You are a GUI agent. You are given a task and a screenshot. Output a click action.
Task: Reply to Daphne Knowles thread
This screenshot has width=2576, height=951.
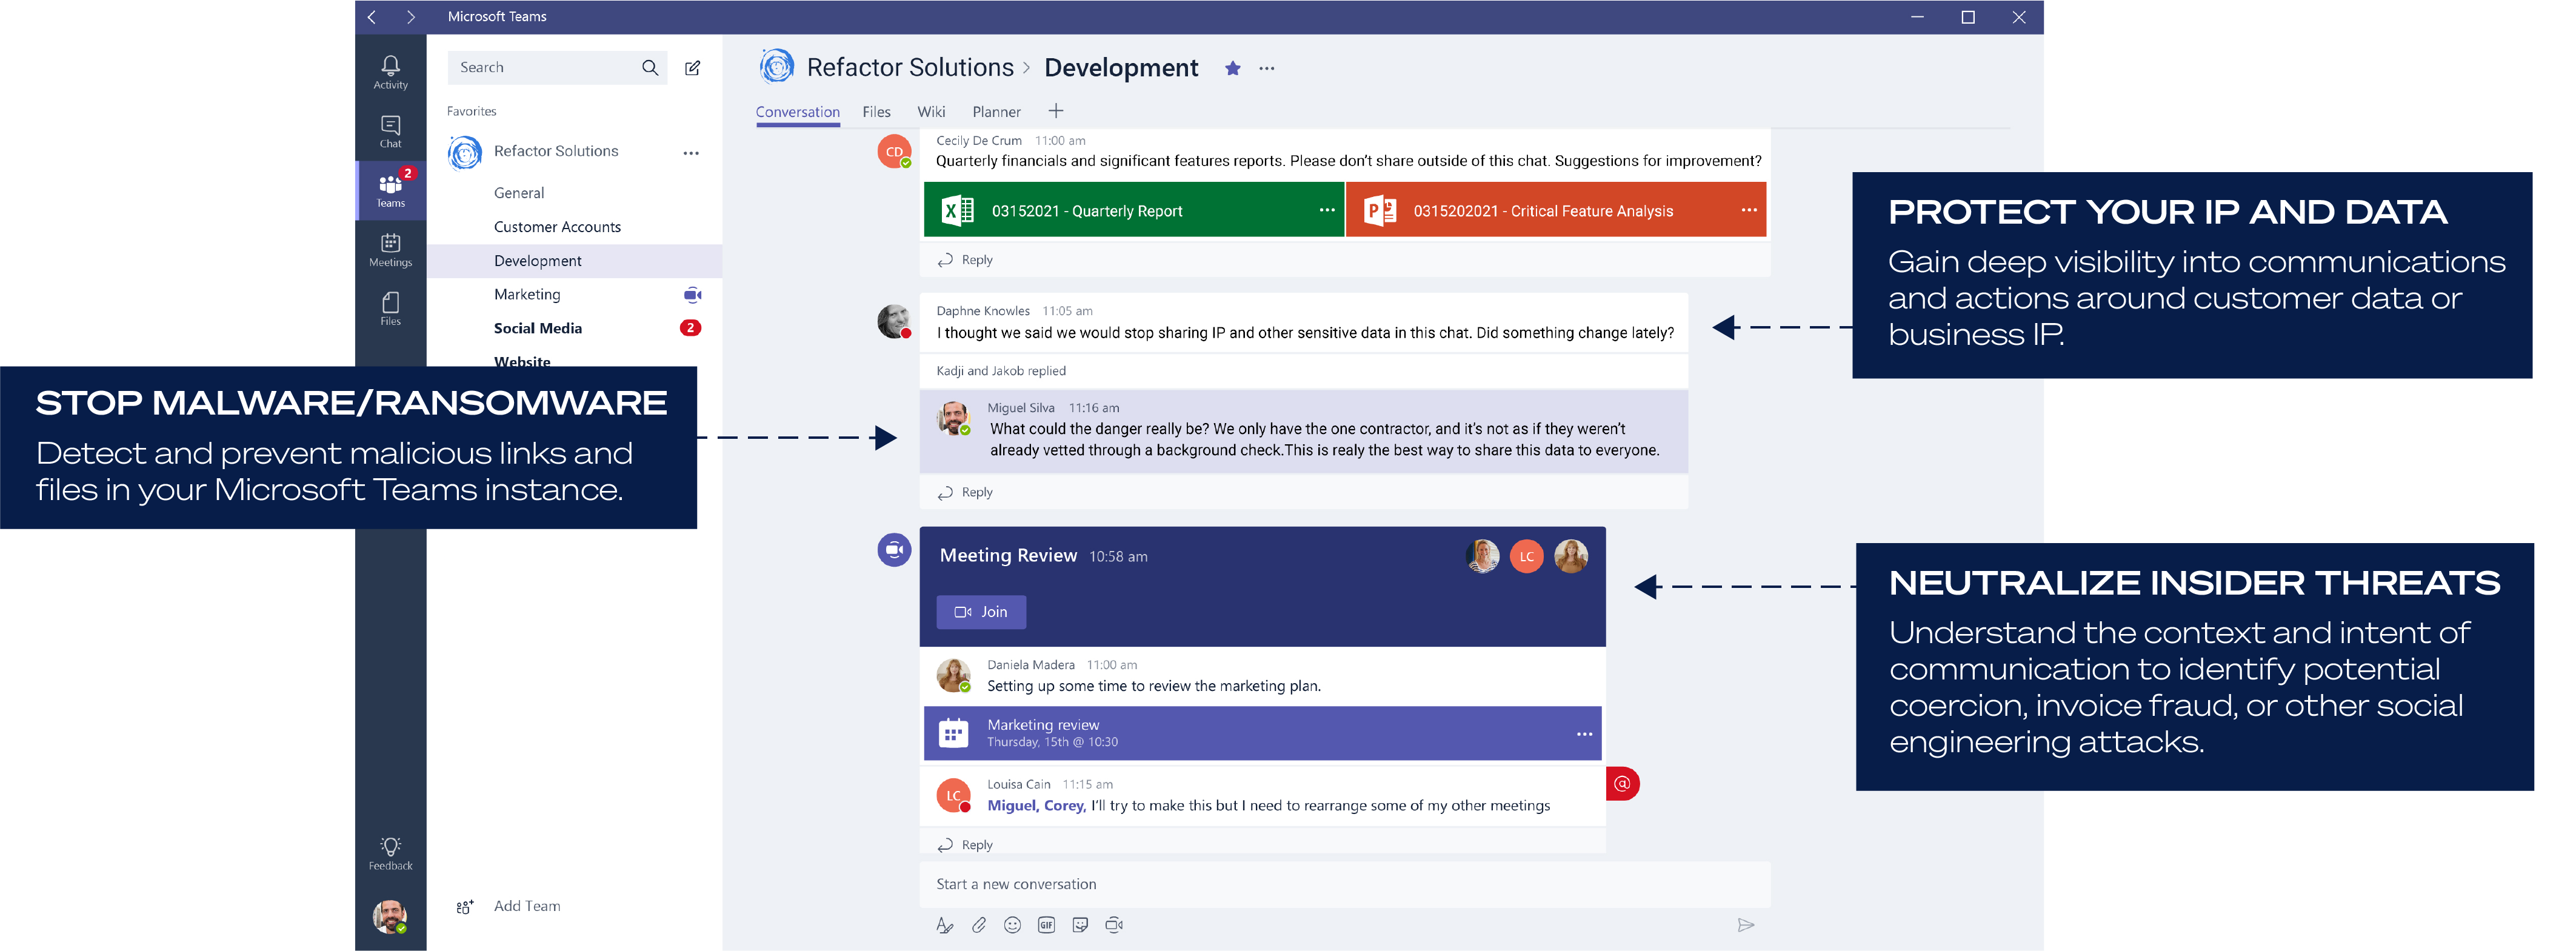965,492
